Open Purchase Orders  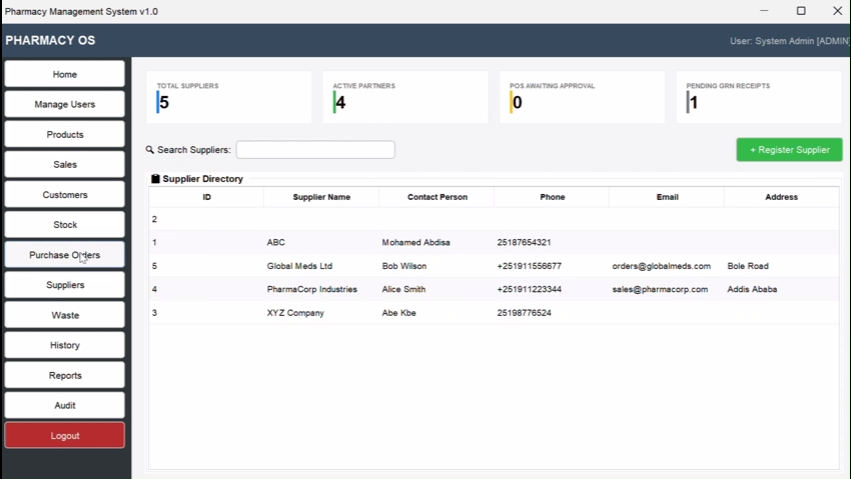[x=65, y=255]
